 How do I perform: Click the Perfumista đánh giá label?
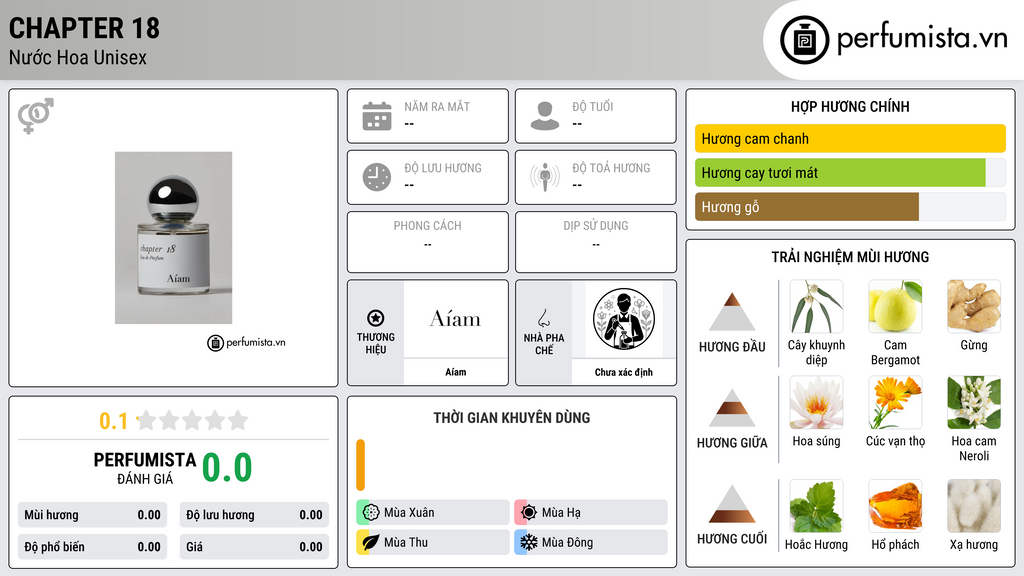[145, 468]
